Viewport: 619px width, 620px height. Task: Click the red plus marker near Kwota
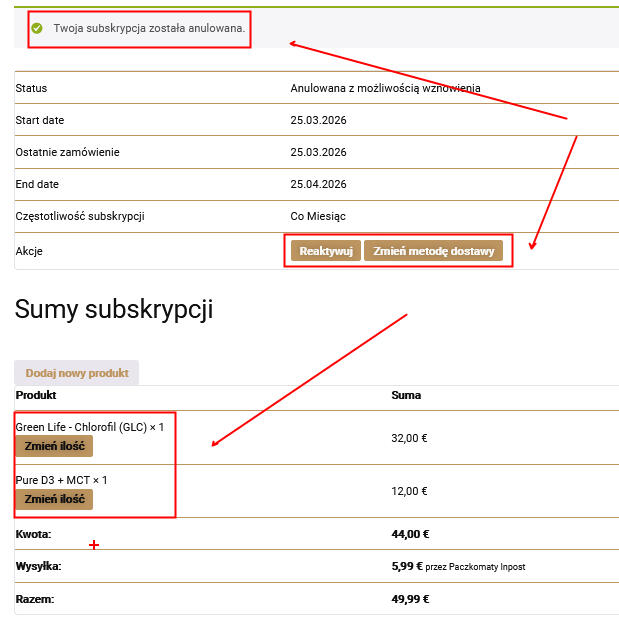tap(95, 545)
